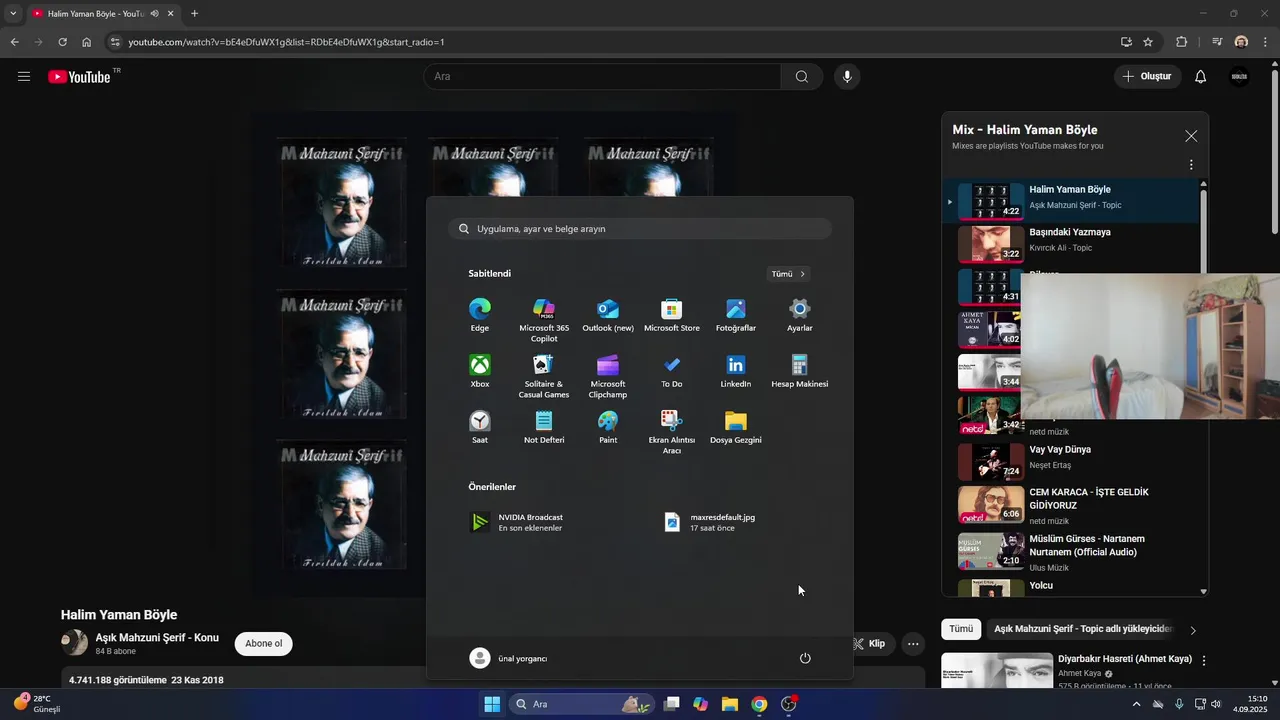
Task: Click the Windows Start button on taskbar
Action: tap(492, 704)
